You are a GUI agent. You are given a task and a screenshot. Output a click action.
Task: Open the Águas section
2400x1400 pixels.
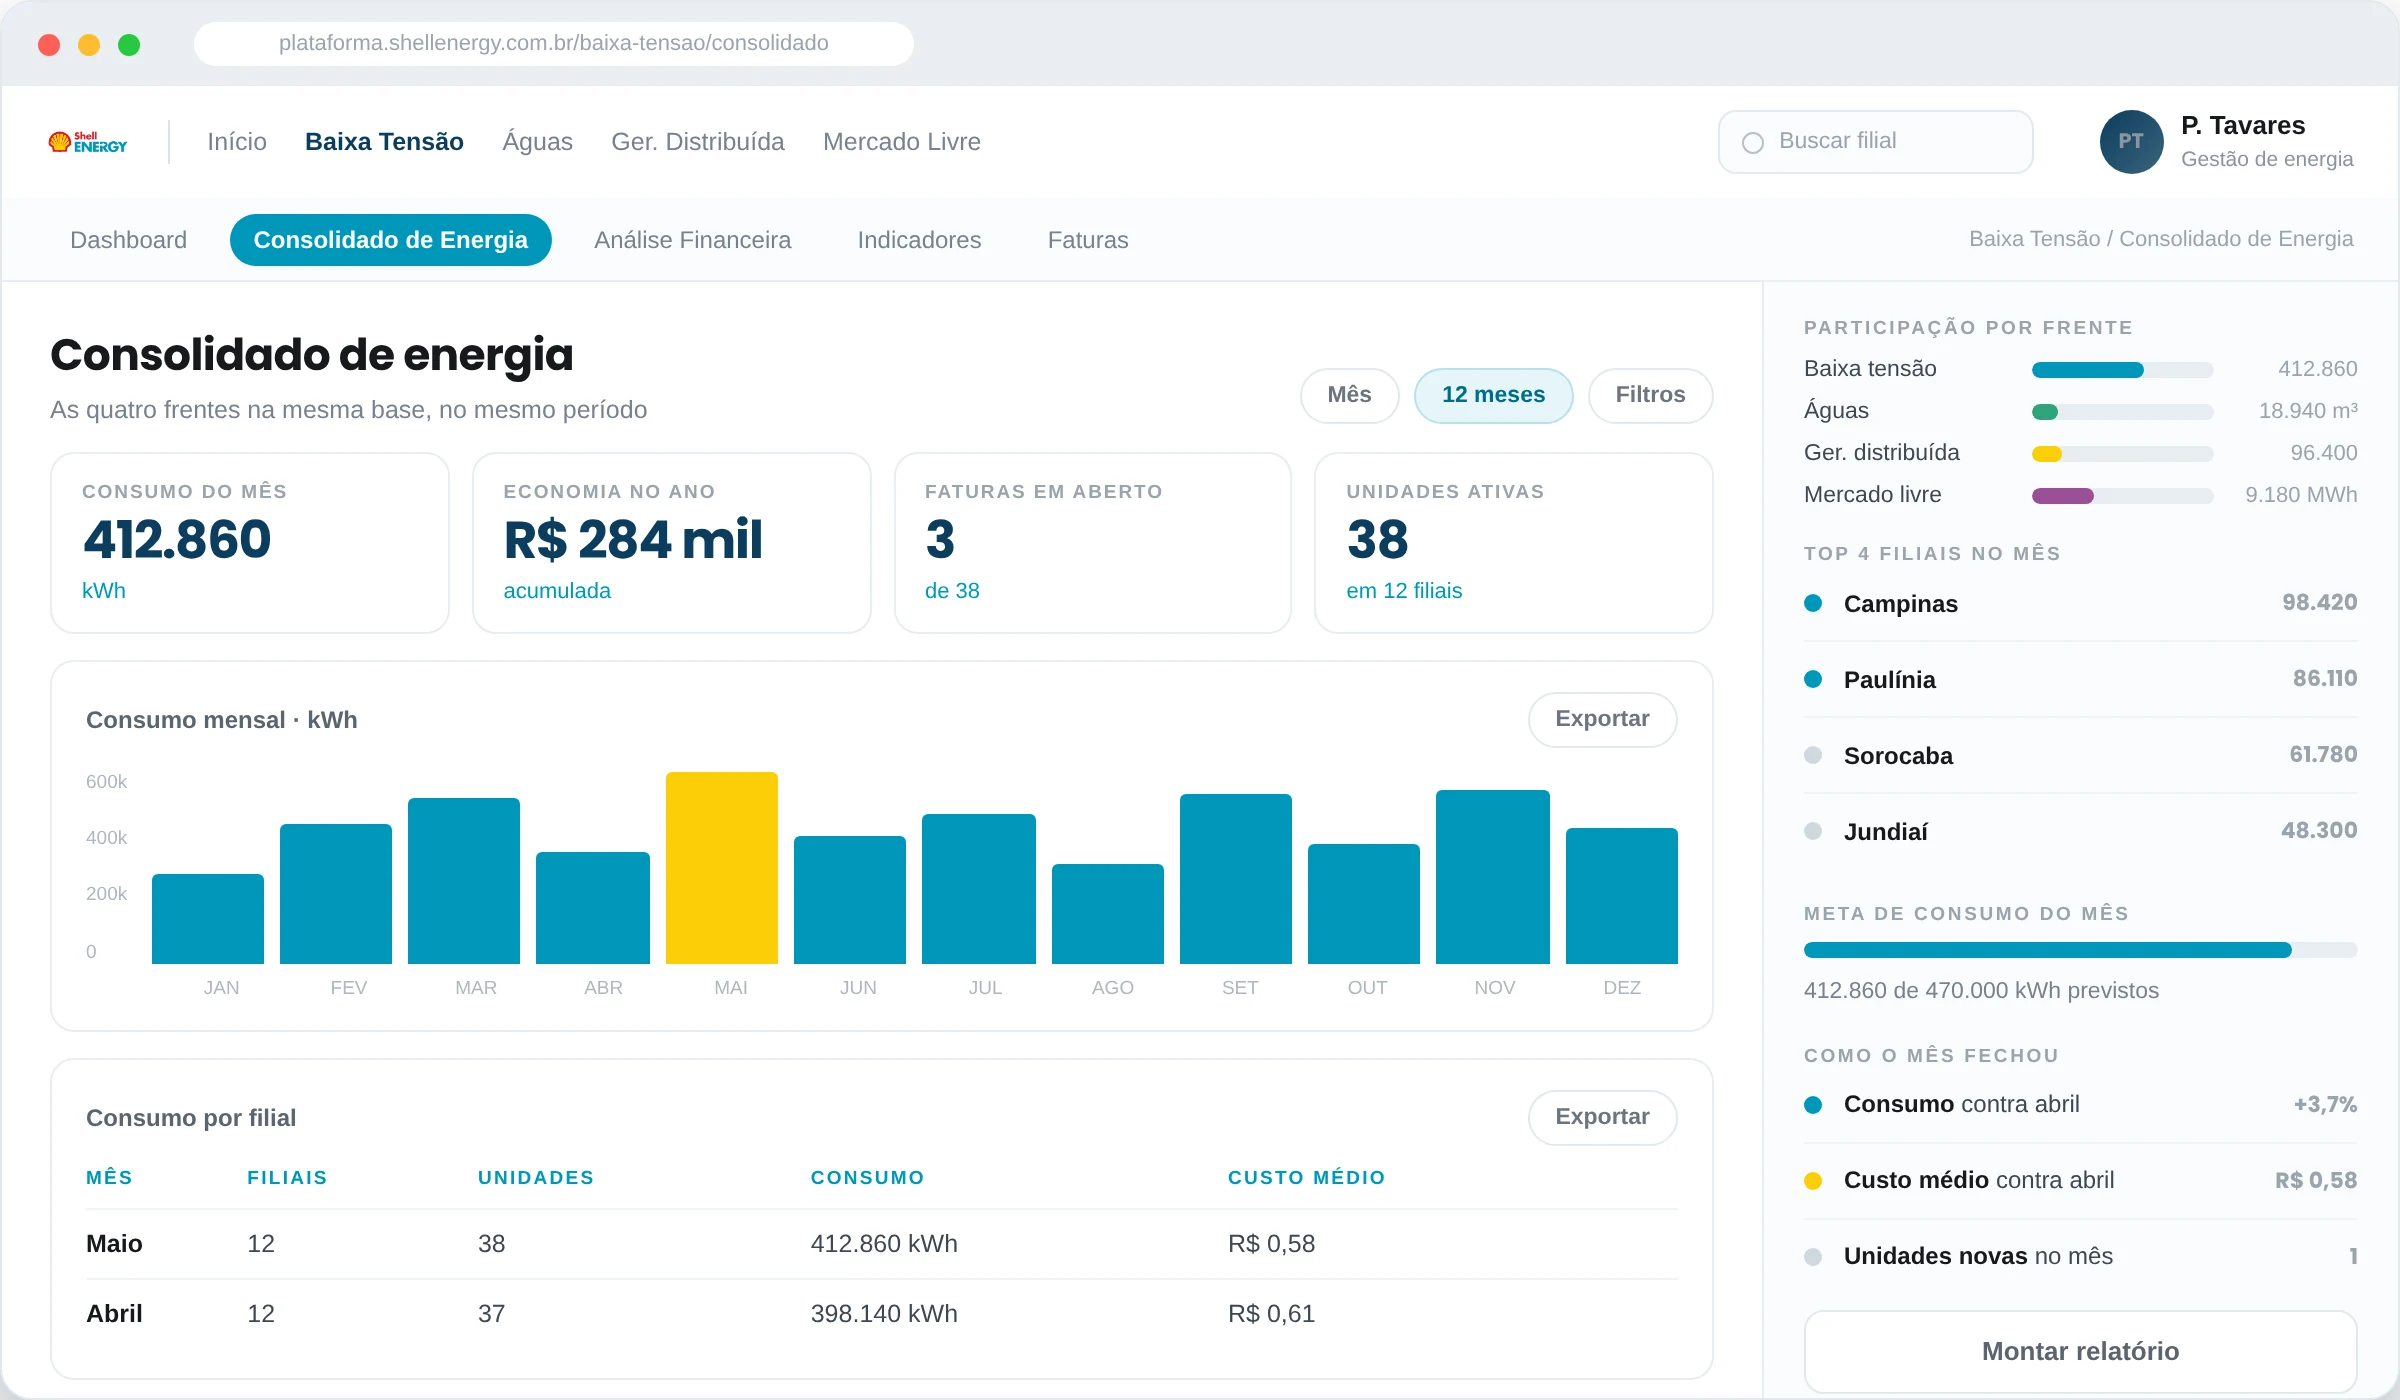point(537,142)
